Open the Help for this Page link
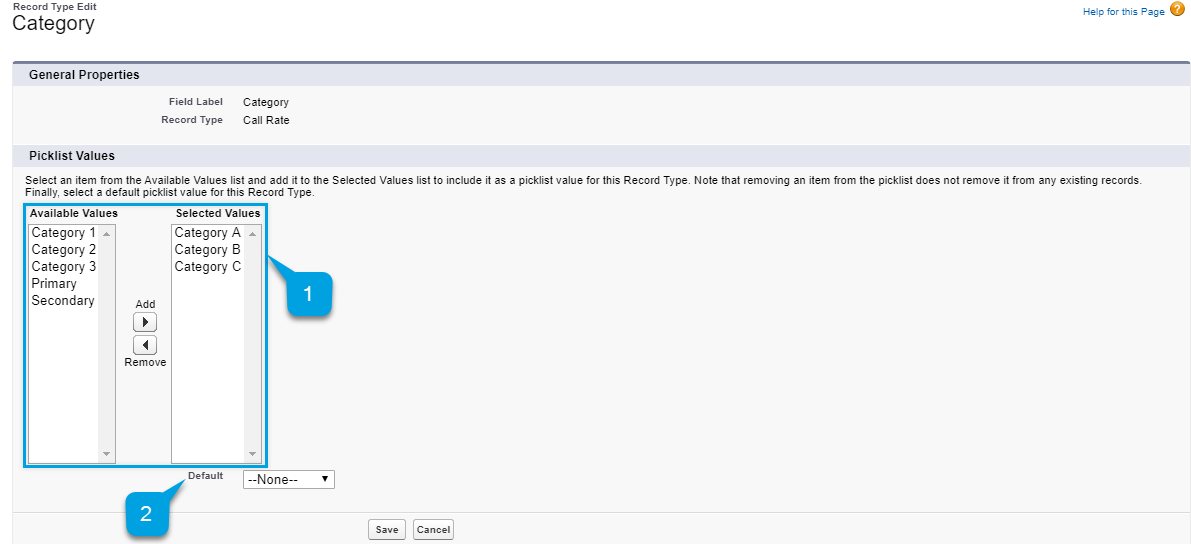Screen dimensions: 1191x544 1123,12
